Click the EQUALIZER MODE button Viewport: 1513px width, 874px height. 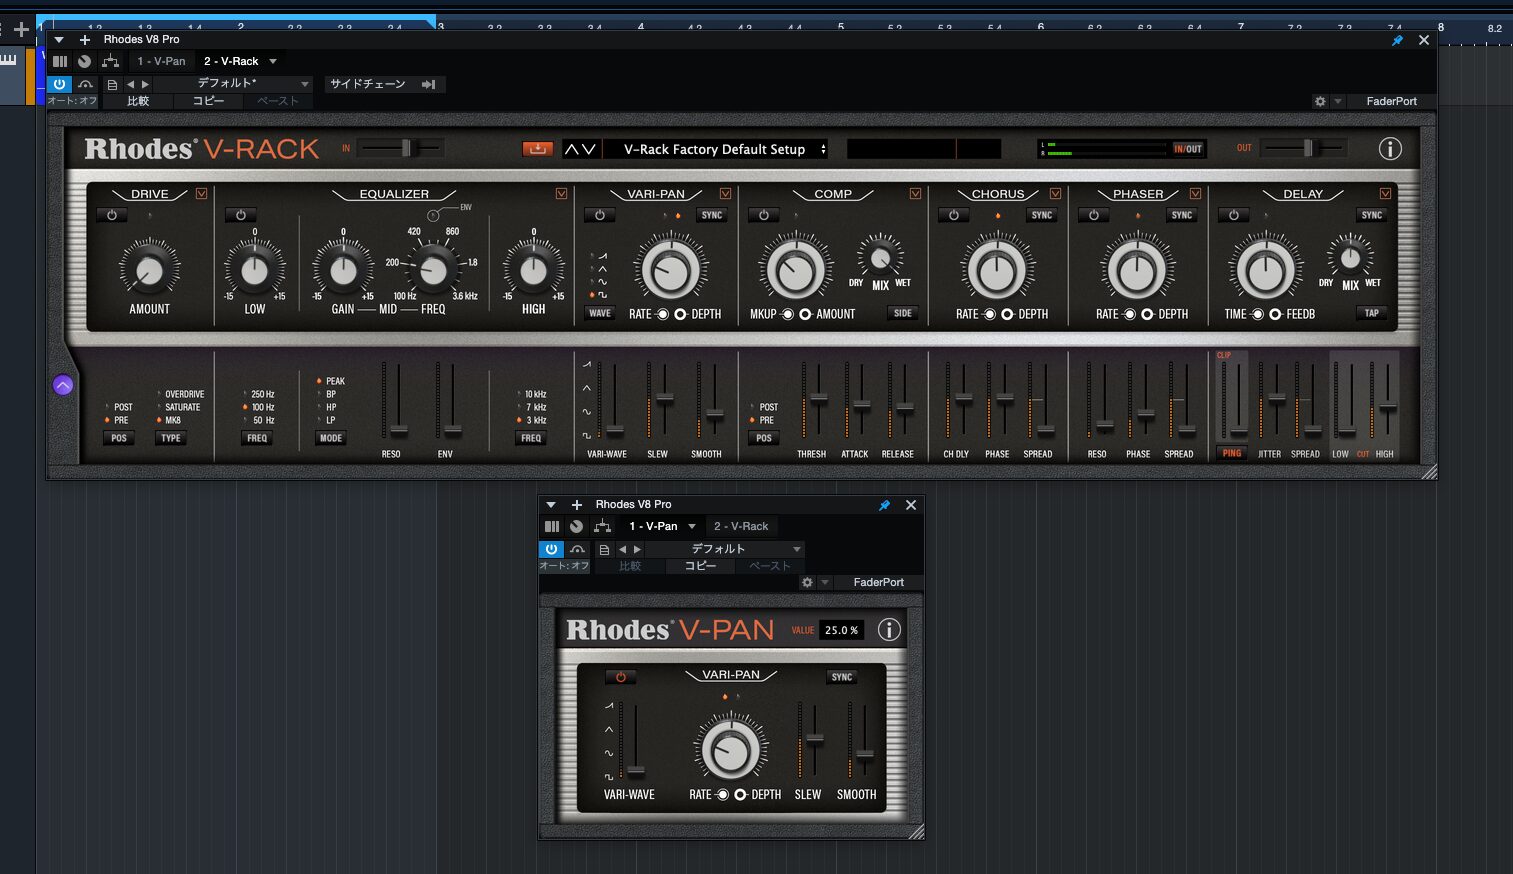click(x=331, y=438)
